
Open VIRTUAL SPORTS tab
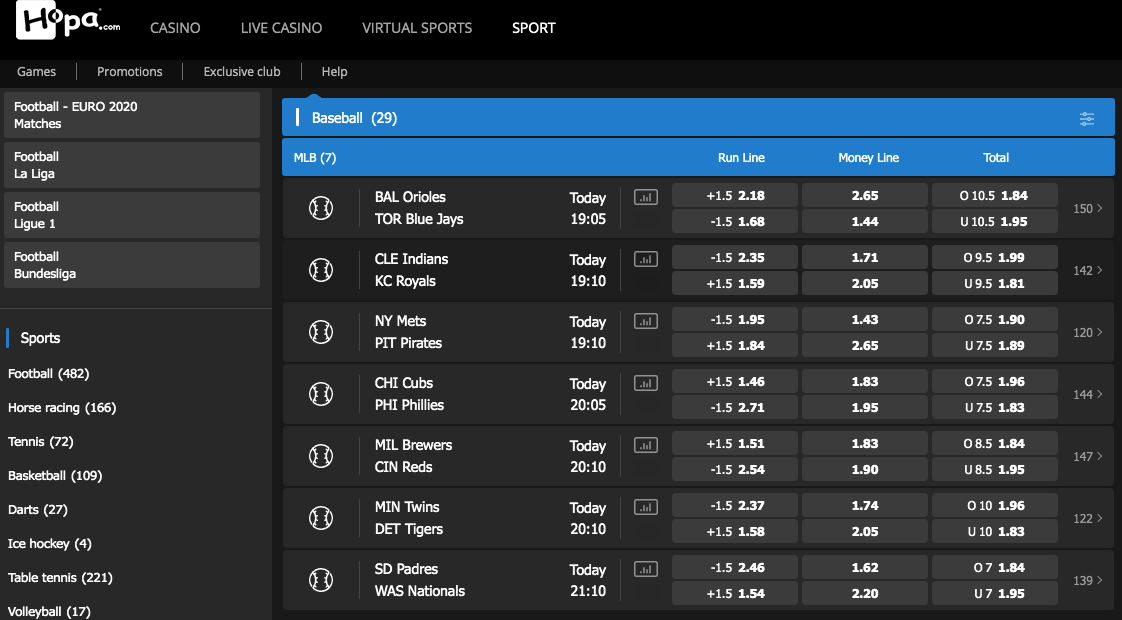(x=417, y=28)
